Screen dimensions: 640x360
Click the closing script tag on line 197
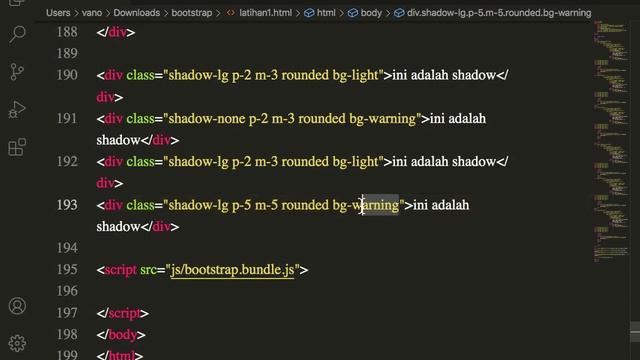122,313
